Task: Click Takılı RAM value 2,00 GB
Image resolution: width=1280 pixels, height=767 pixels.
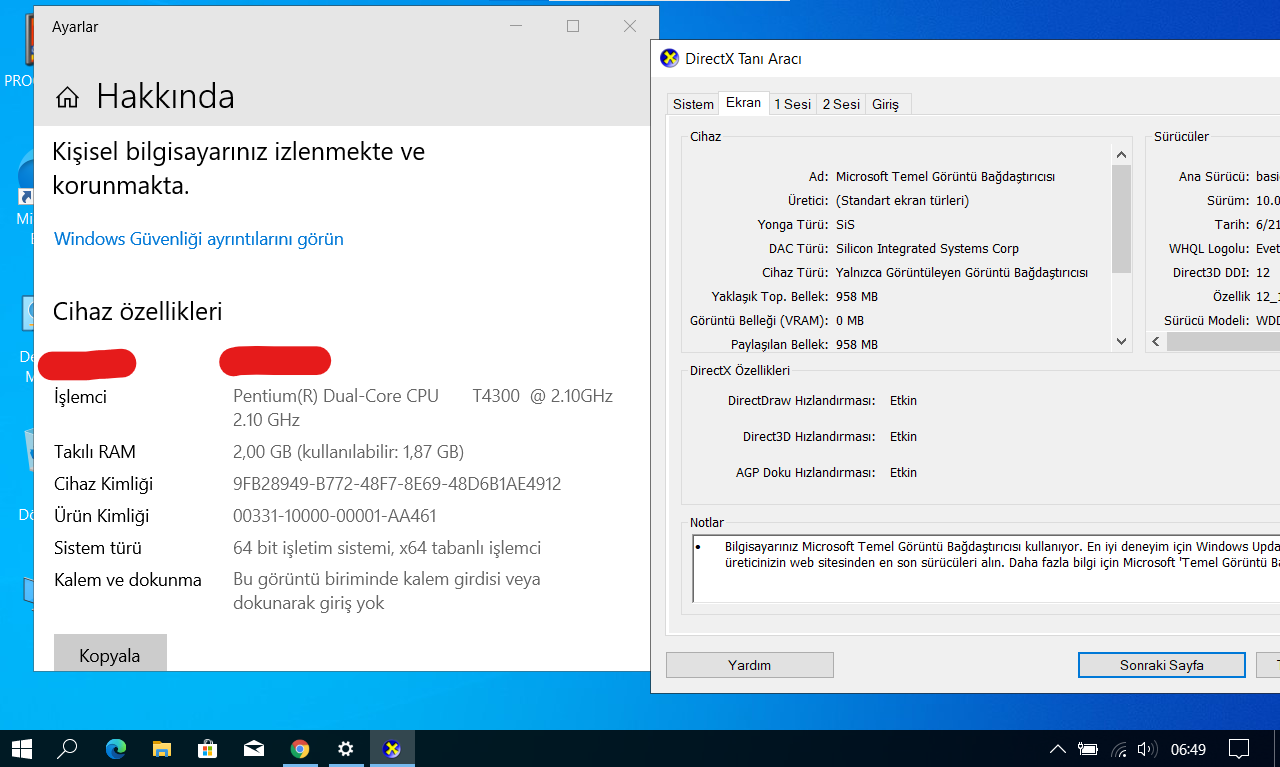Action: pos(349,452)
